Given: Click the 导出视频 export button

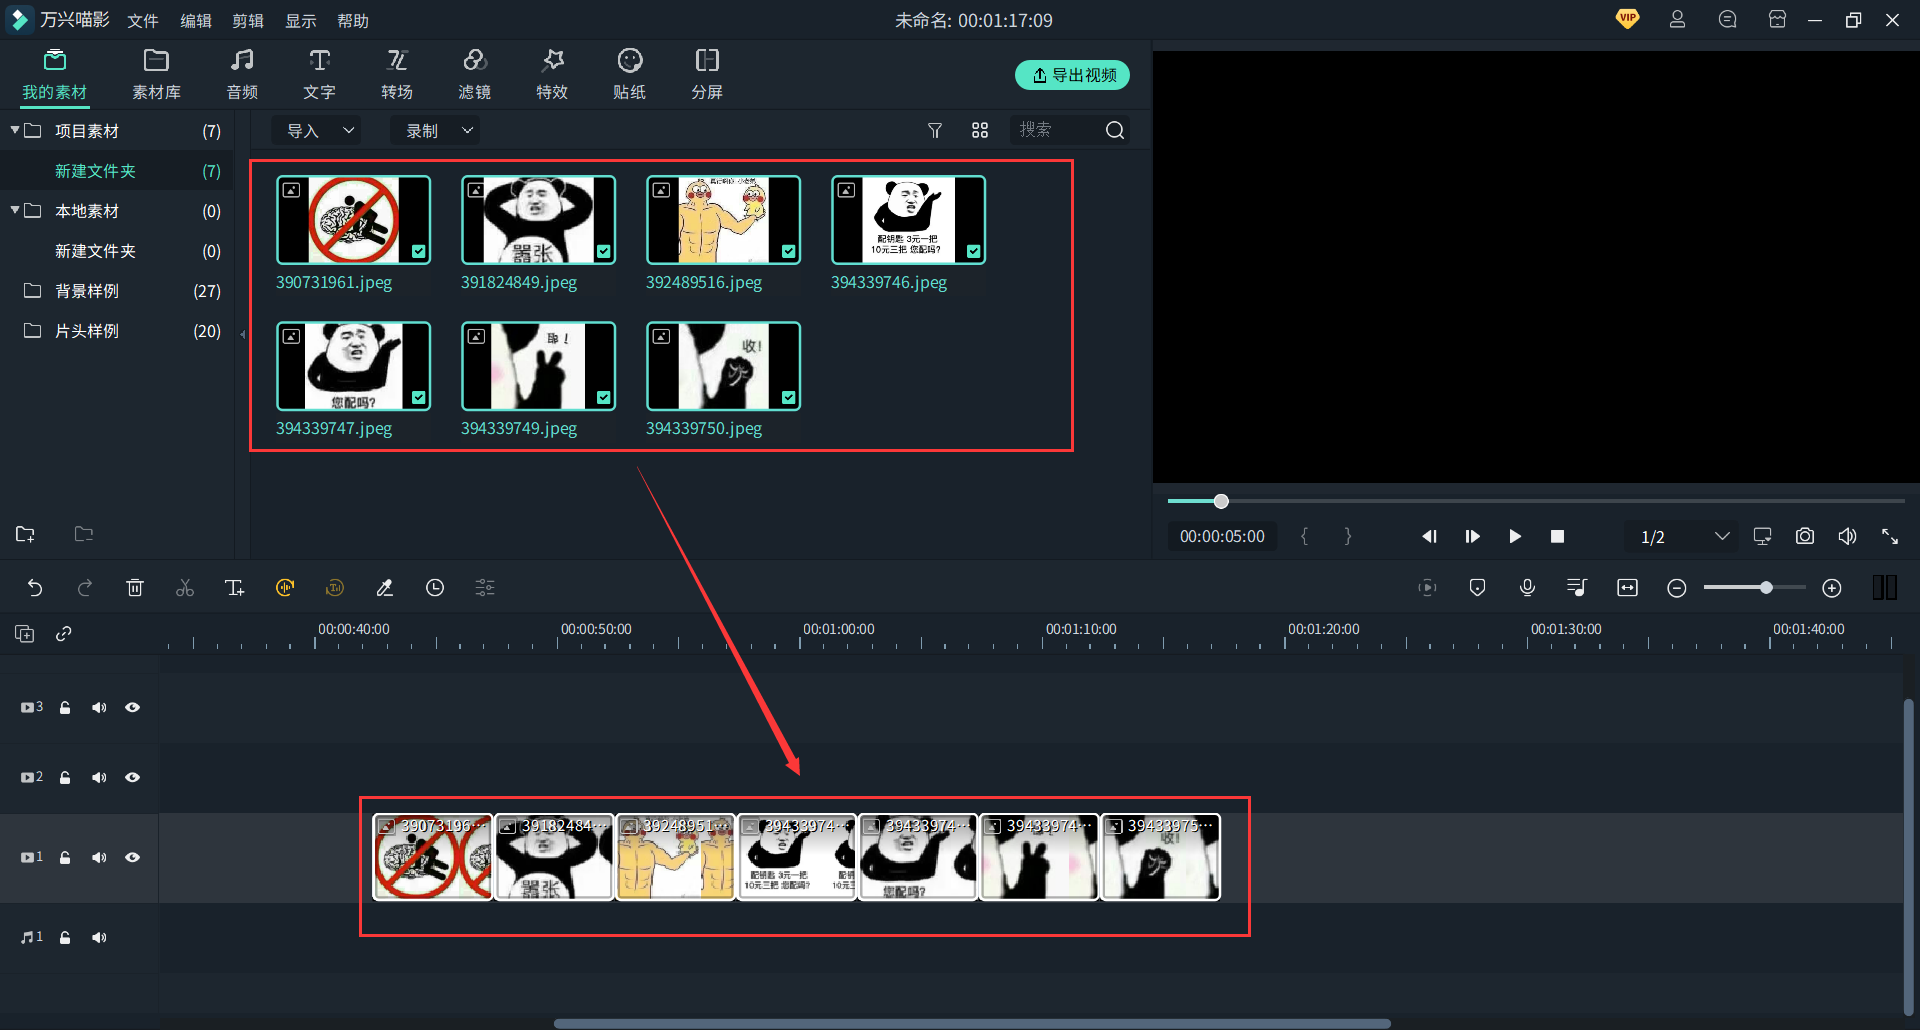Looking at the screenshot, I should click(1072, 75).
